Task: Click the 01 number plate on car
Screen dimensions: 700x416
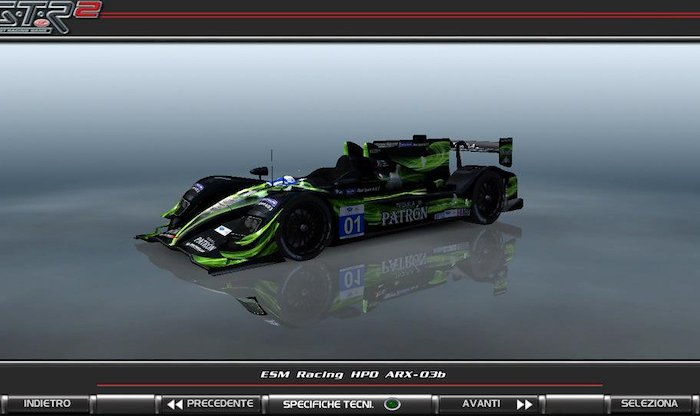Action: click(x=352, y=222)
